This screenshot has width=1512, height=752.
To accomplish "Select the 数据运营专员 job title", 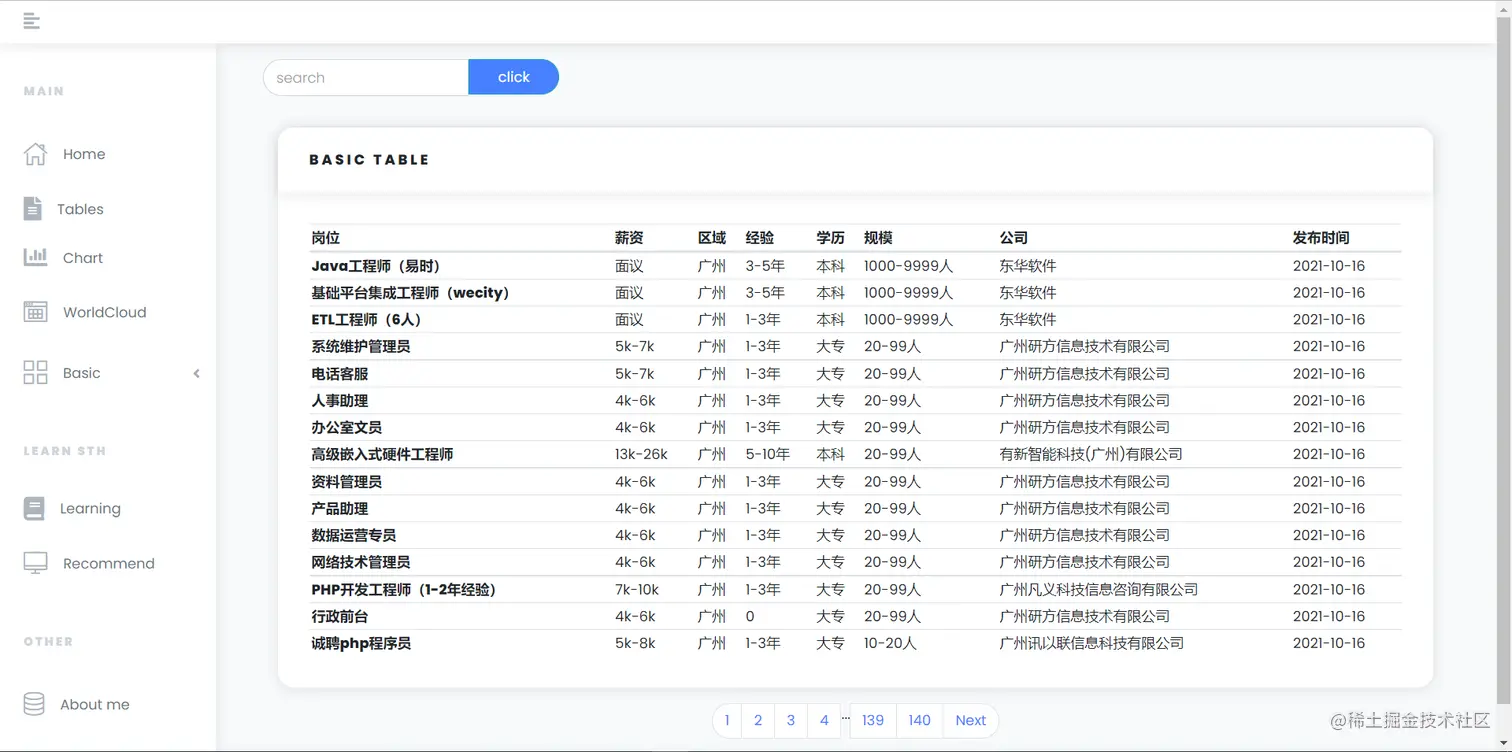I will (354, 536).
